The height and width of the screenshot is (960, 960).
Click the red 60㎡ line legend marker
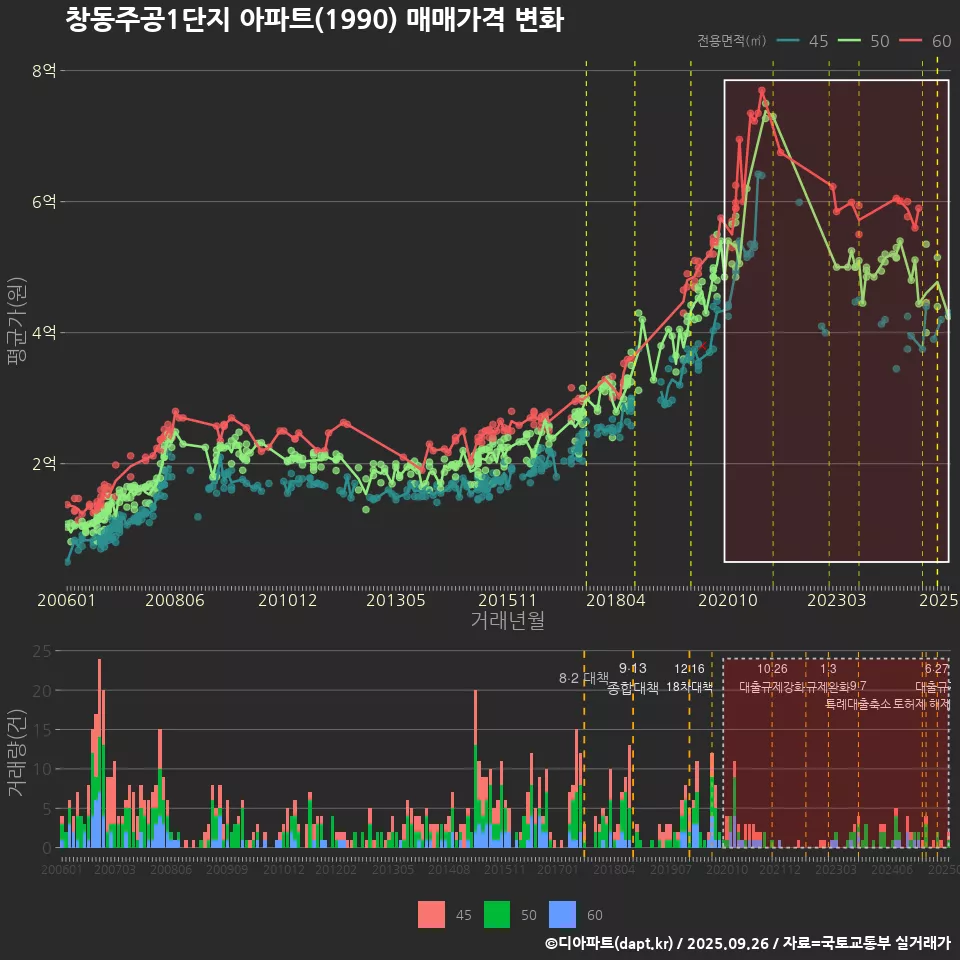pos(911,41)
